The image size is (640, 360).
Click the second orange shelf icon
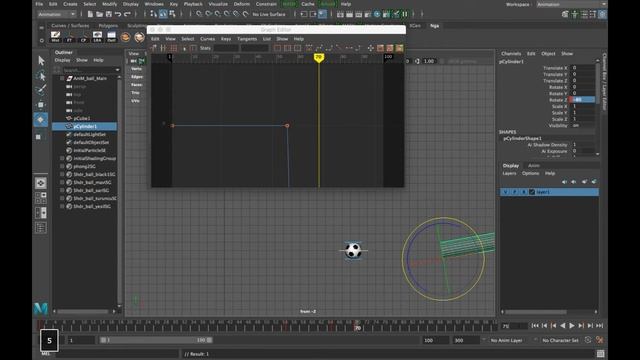coord(139,37)
